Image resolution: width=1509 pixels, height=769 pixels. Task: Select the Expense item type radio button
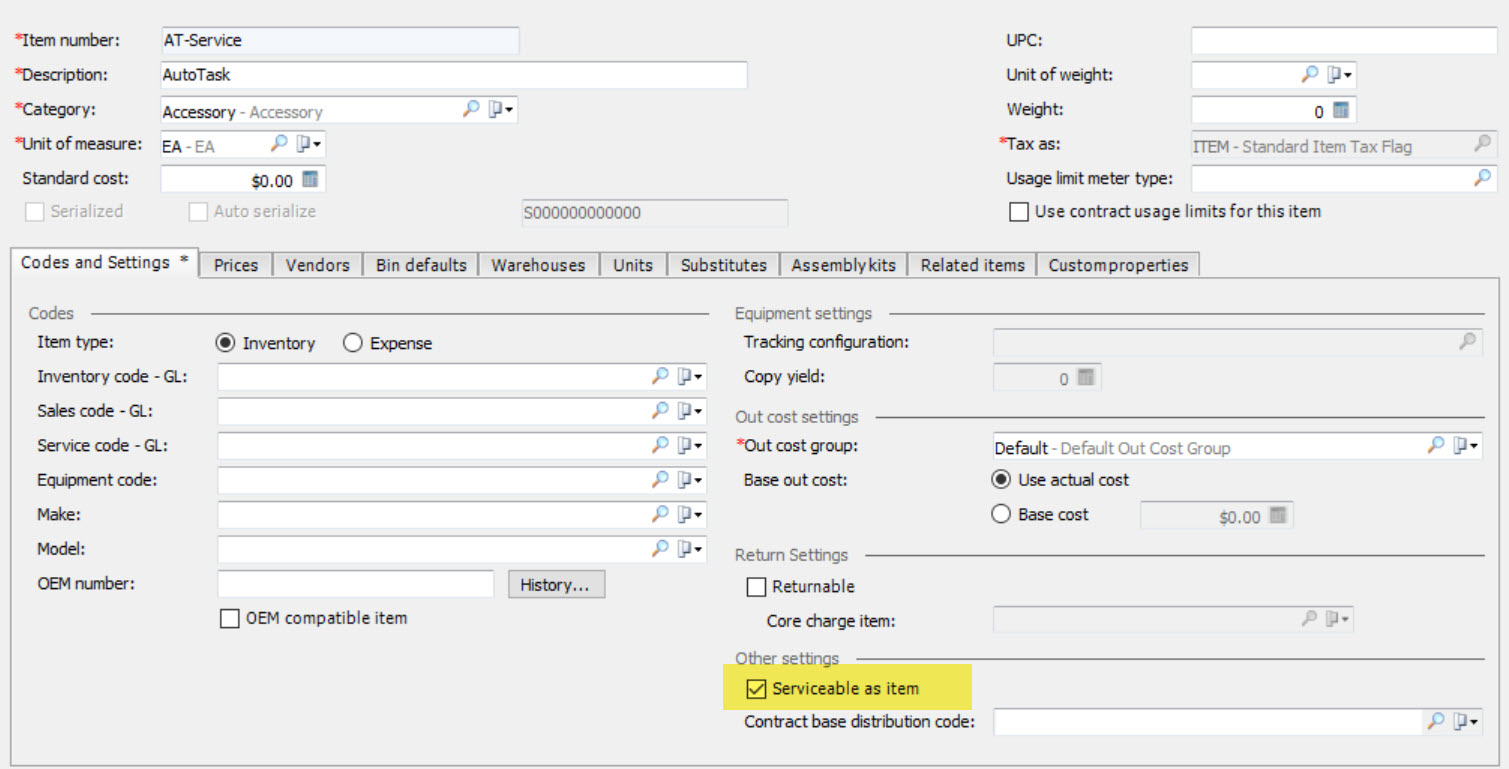pyautogui.click(x=352, y=343)
